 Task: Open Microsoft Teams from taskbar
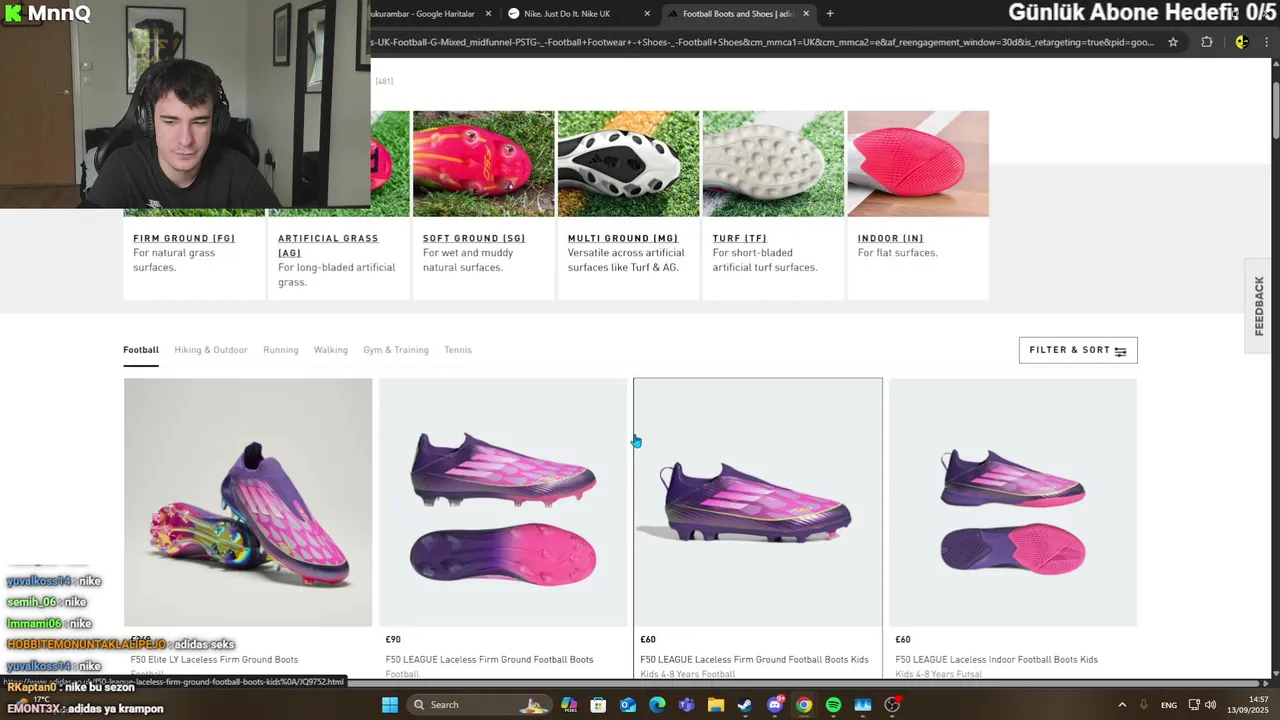[686, 705]
